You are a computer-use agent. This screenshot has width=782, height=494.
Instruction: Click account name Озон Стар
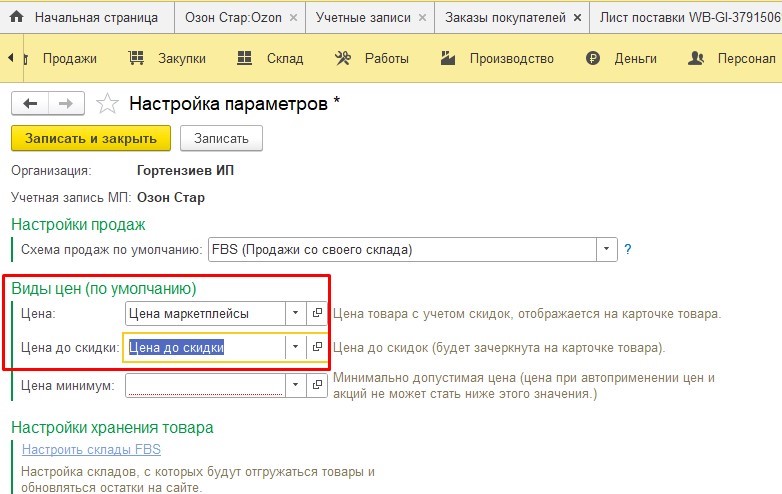pos(171,197)
